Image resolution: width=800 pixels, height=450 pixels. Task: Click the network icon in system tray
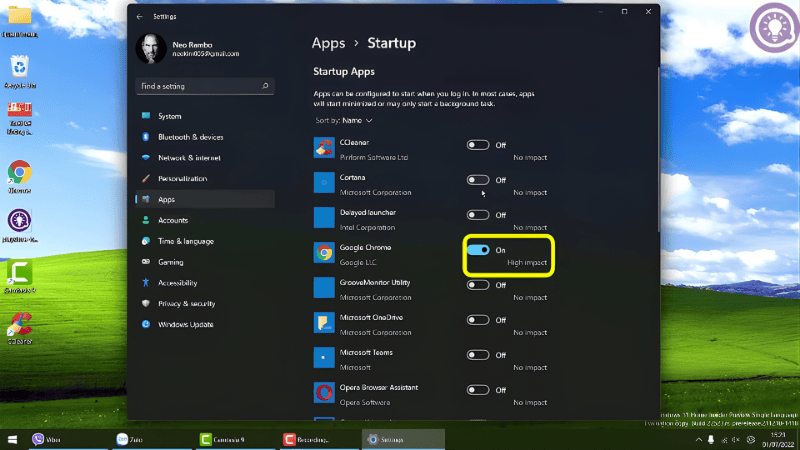click(724, 440)
